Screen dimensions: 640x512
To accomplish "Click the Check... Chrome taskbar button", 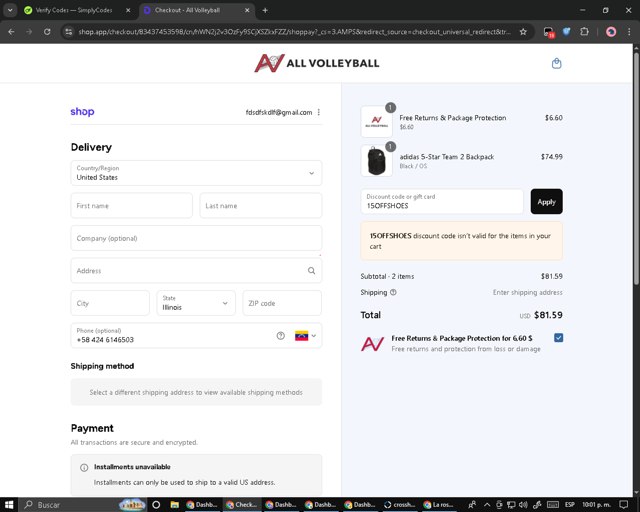I will pyautogui.click(x=242, y=505).
